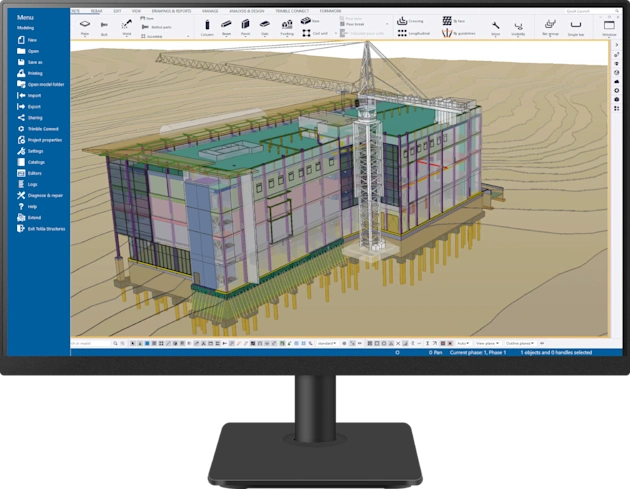The height and width of the screenshot is (489, 630).
Task: Click Trimble Connect in the Menu panel
Action: coord(38,129)
